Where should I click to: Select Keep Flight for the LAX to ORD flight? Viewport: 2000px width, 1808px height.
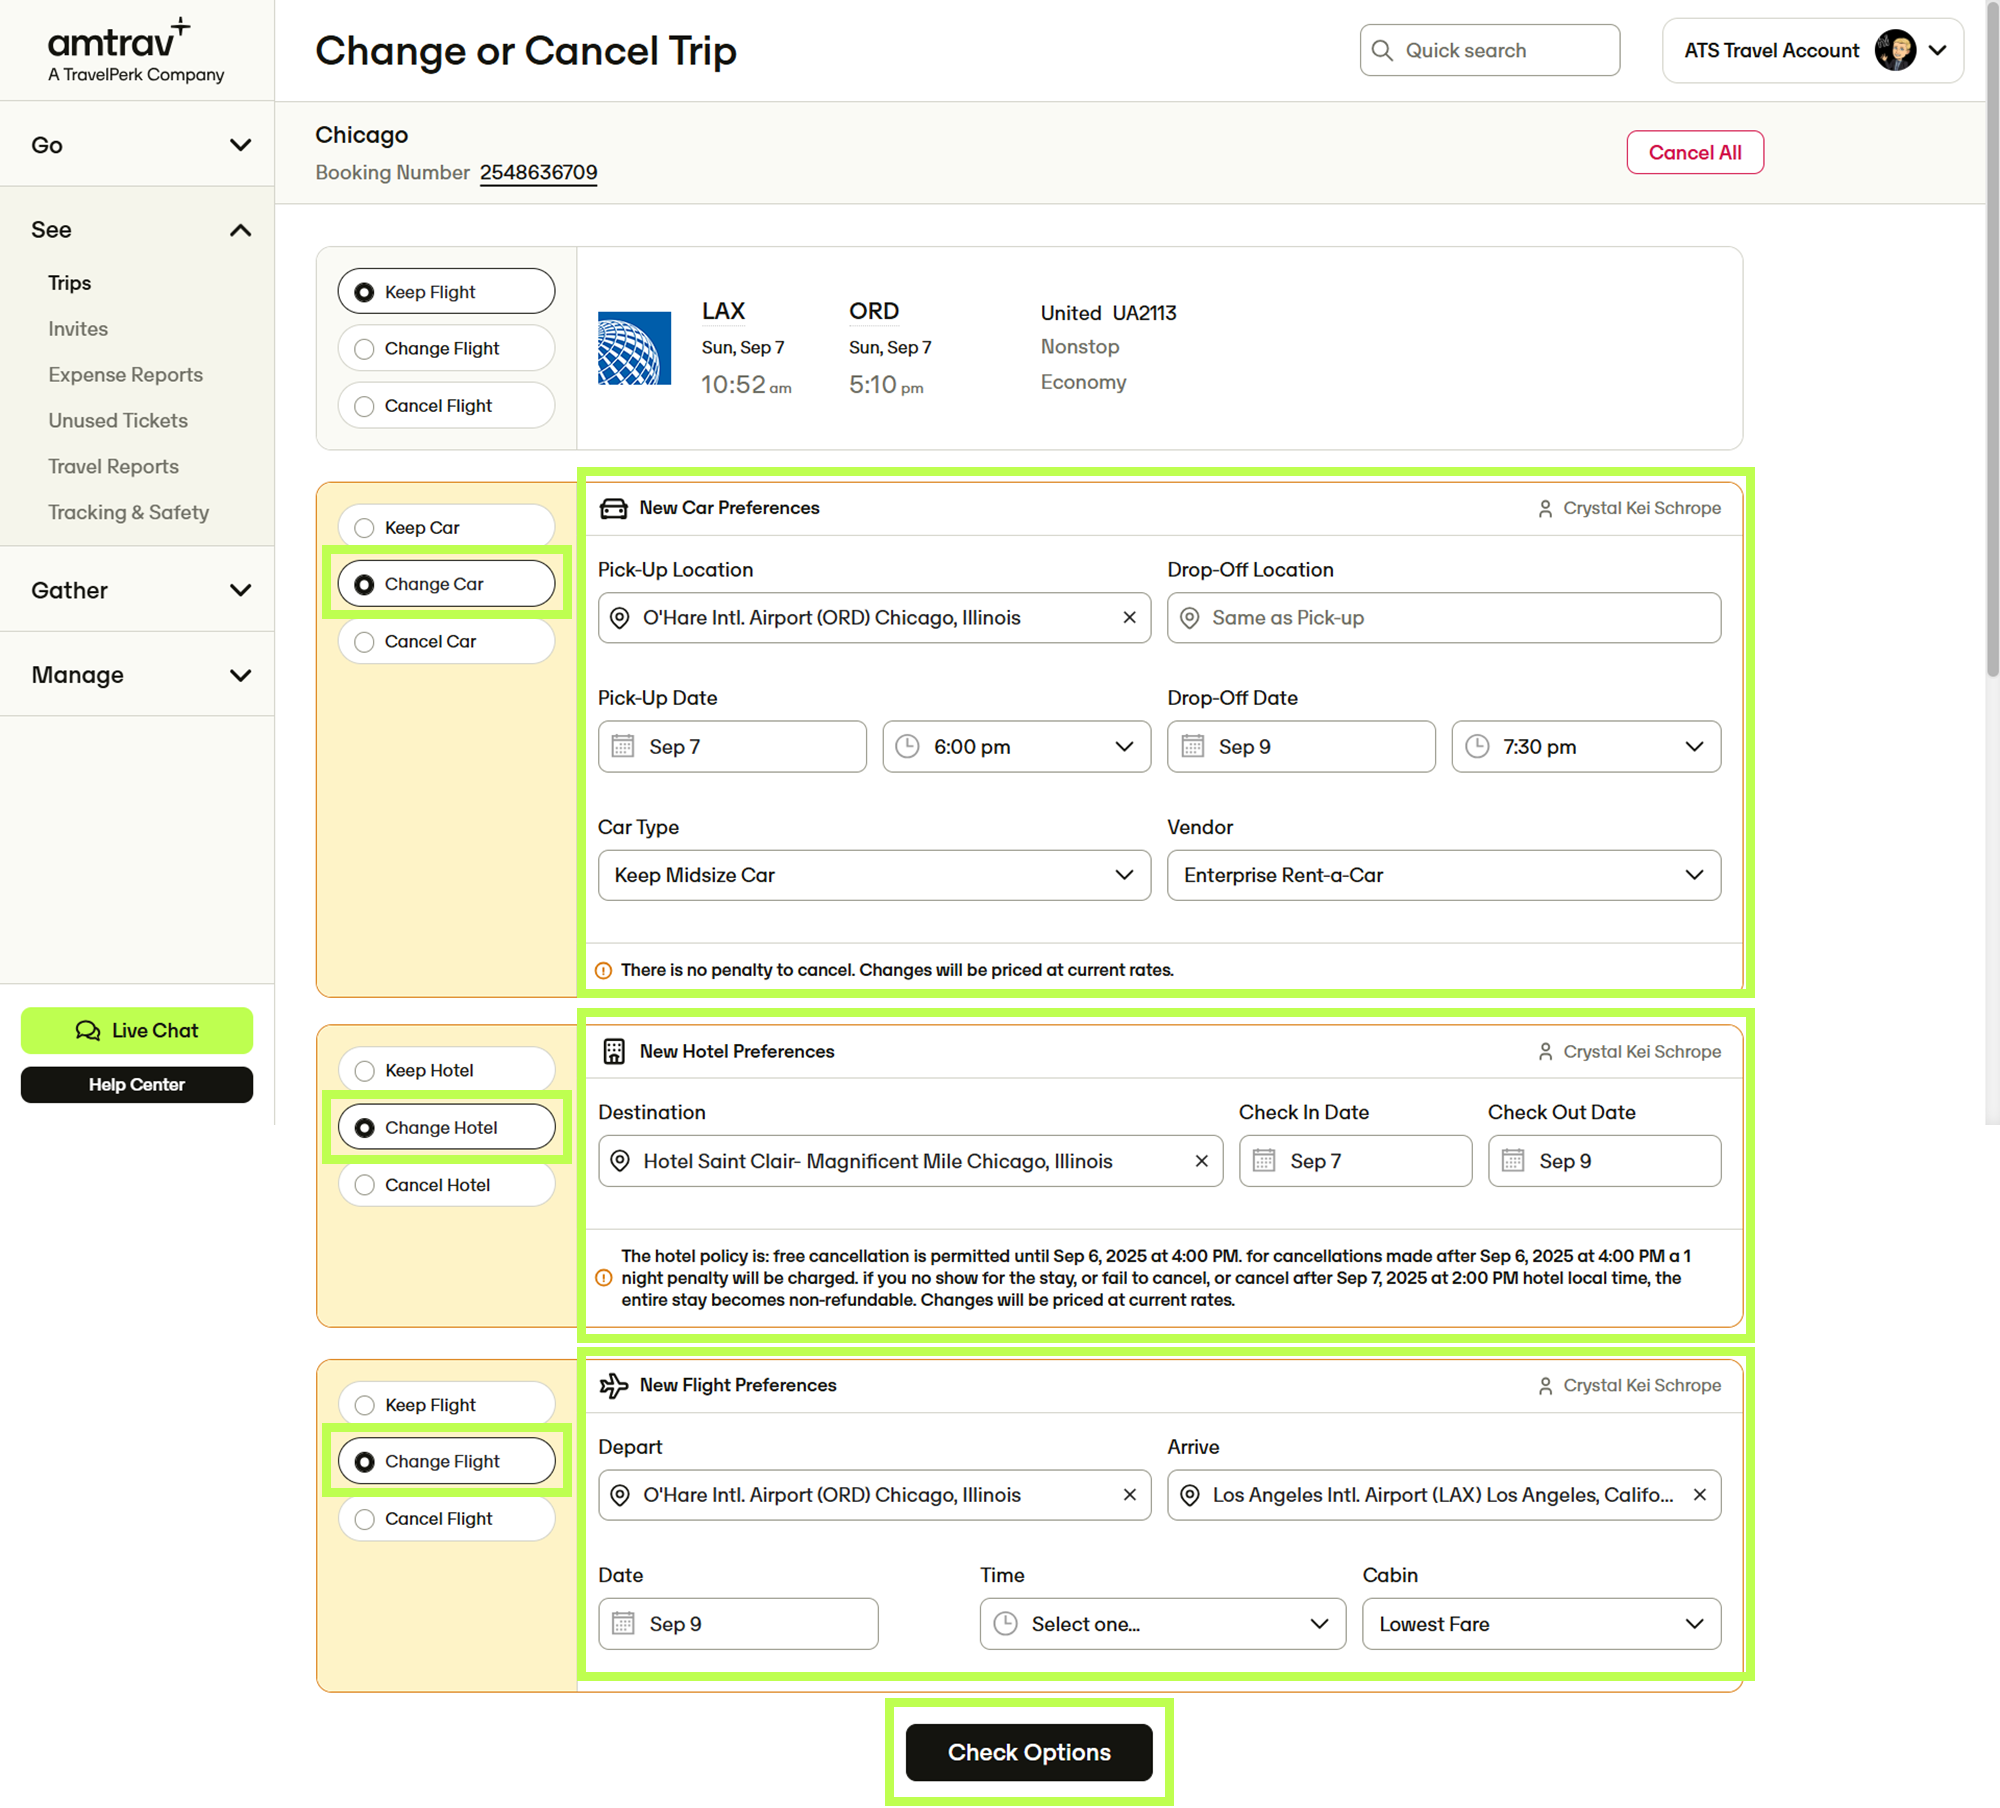446,291
